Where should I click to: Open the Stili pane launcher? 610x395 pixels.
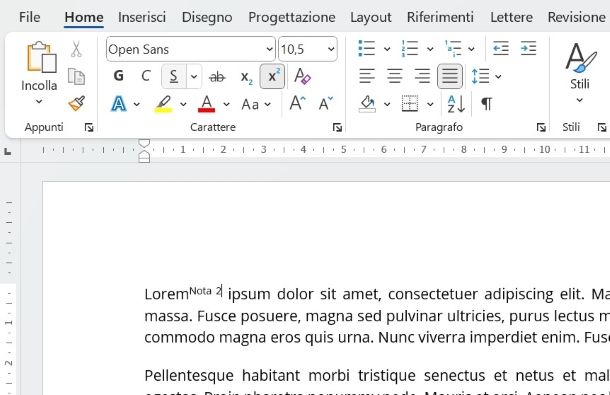(x=602, y=127)
